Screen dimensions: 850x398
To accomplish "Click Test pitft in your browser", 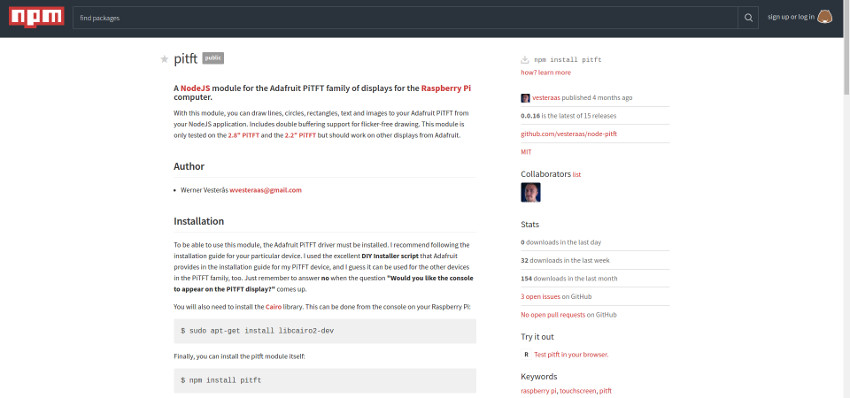I will pos(571,355).
